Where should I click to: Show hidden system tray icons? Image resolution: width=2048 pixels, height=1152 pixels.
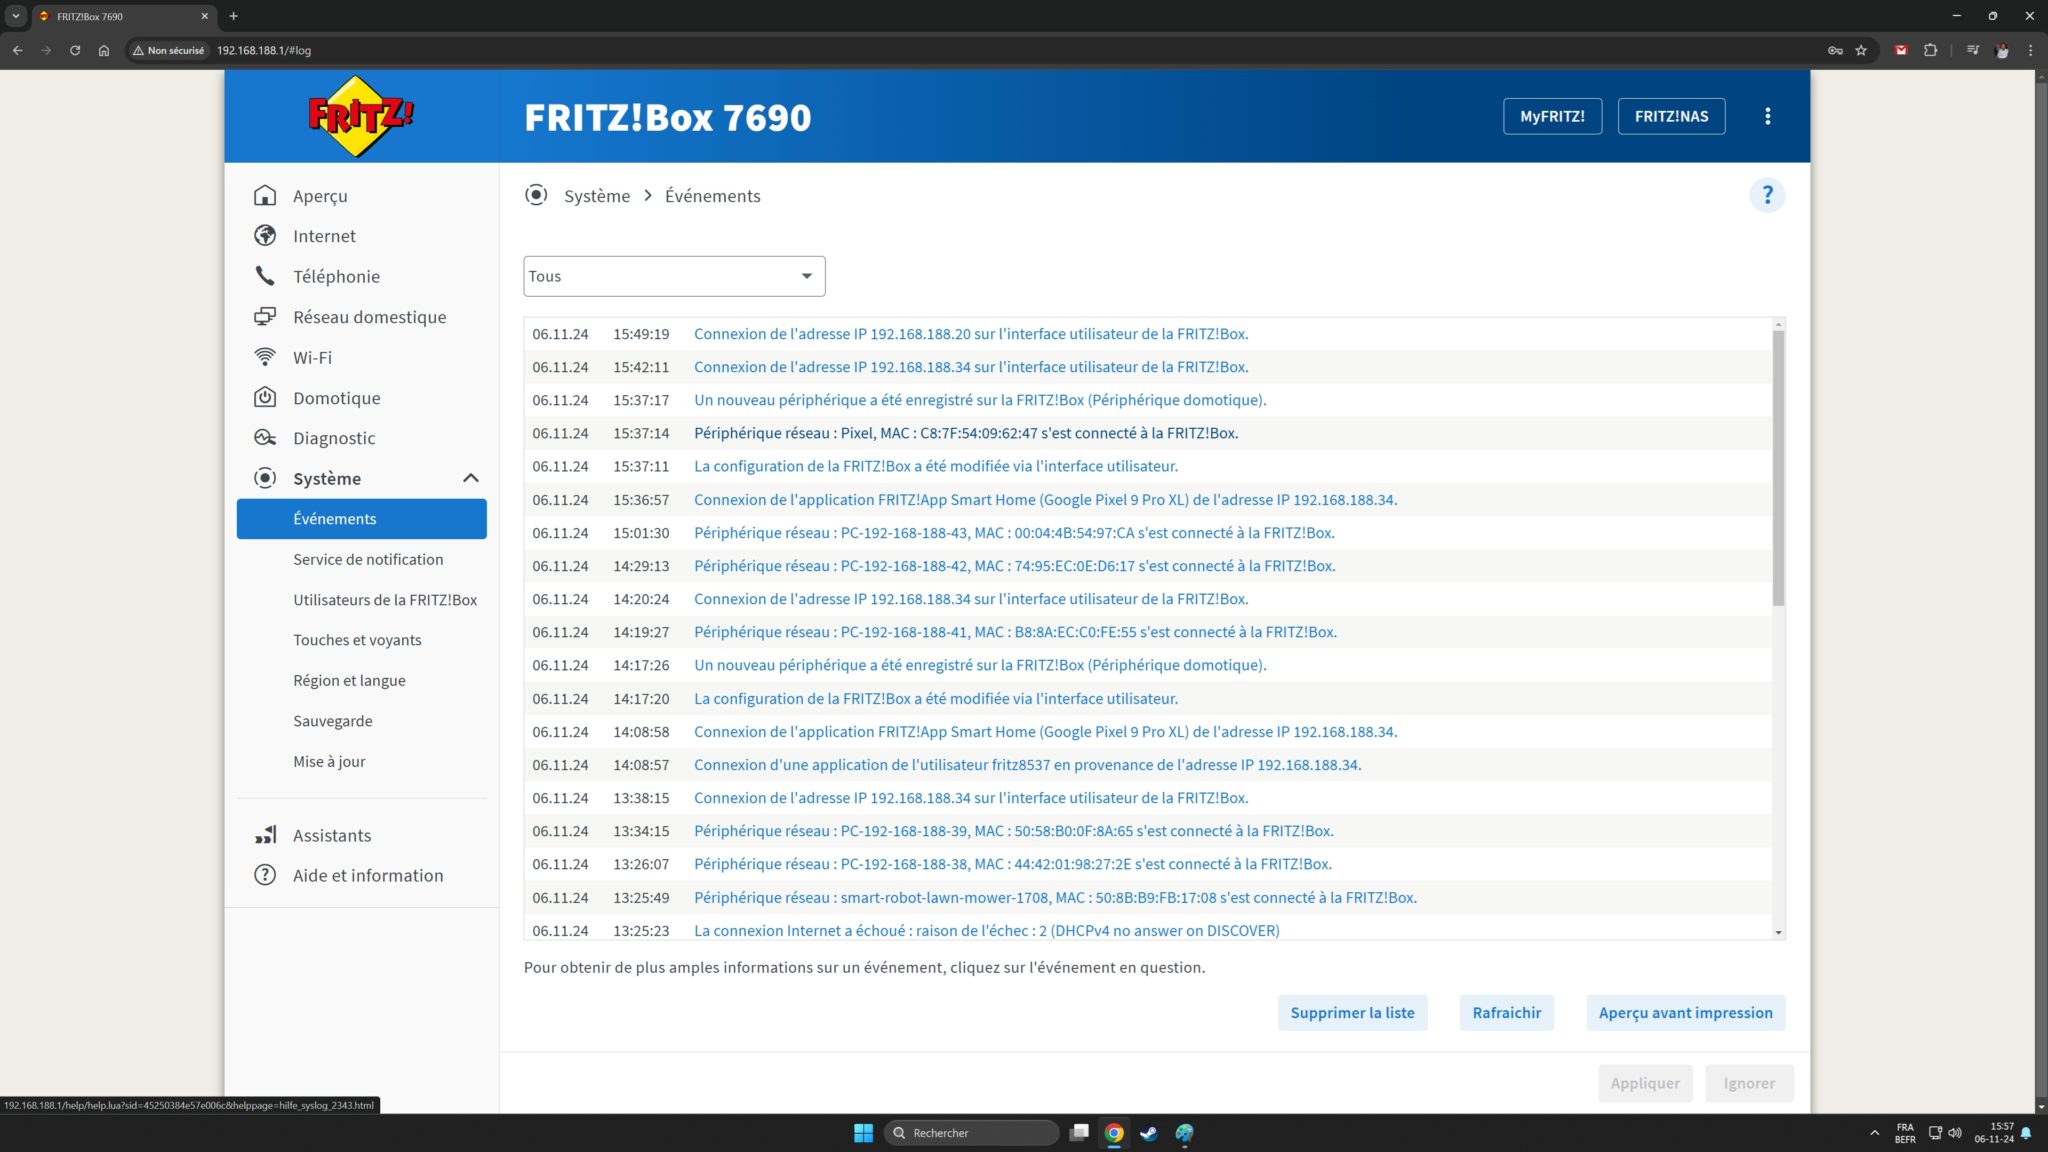[x=1874, y=1132]
